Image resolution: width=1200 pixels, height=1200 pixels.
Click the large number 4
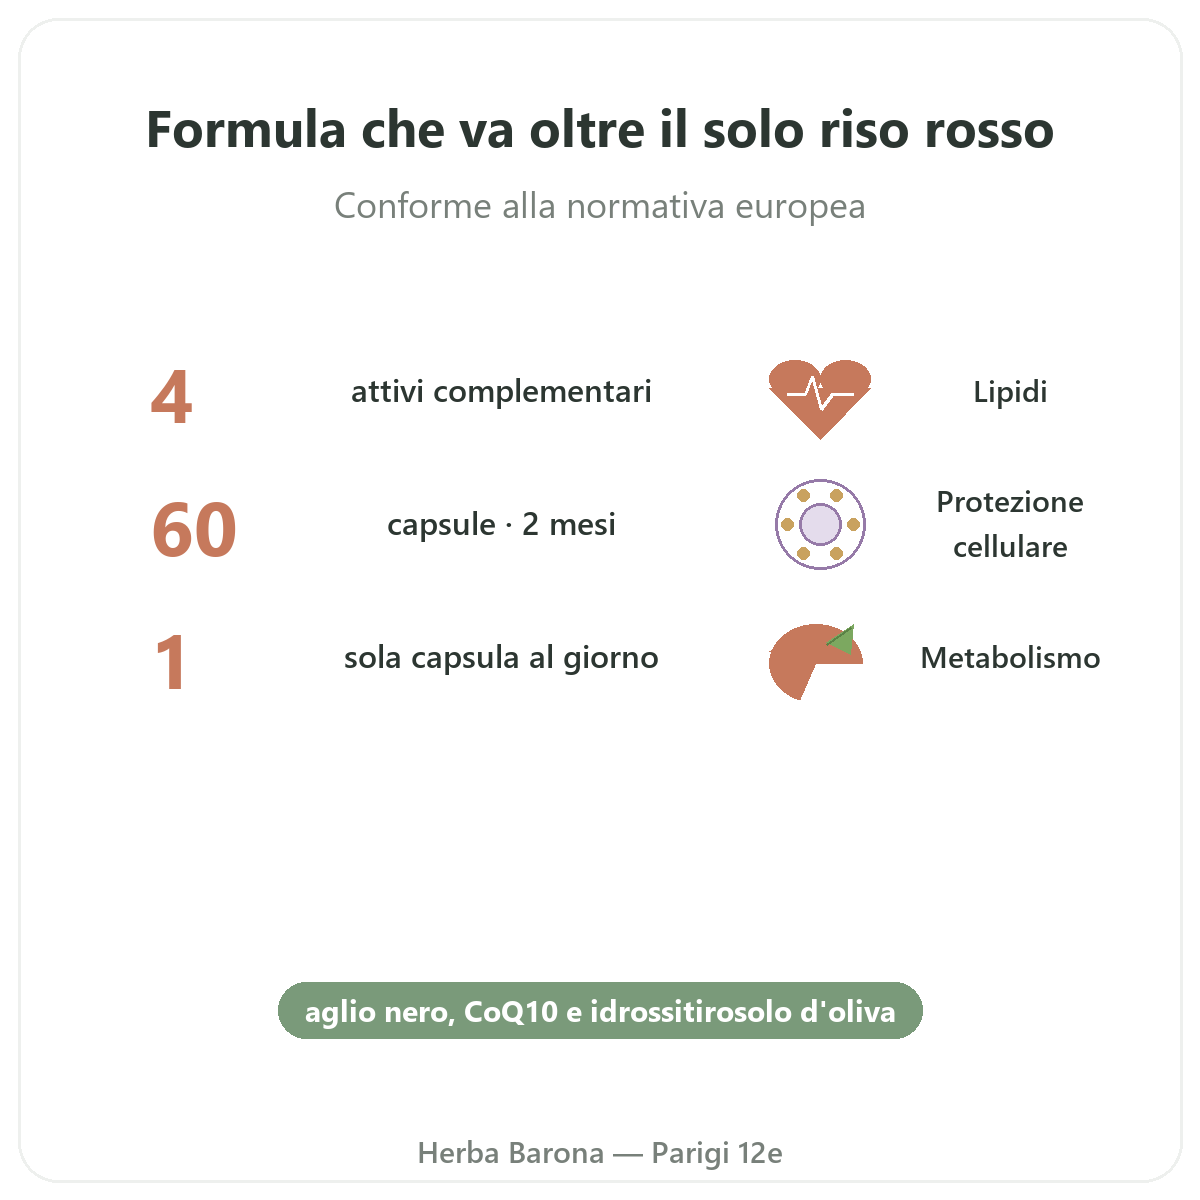point(171,398)
